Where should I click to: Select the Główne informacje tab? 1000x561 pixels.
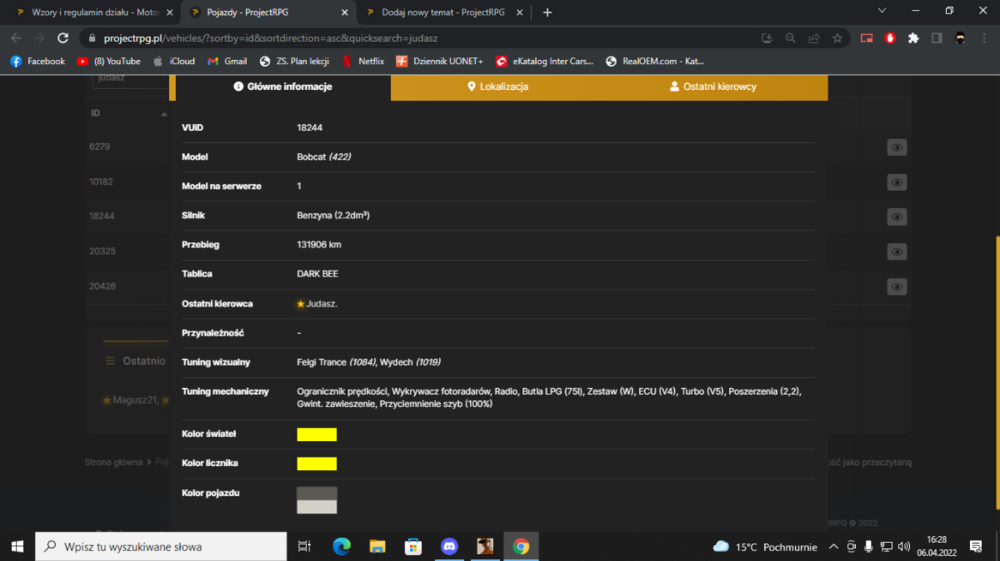[283, 87]
